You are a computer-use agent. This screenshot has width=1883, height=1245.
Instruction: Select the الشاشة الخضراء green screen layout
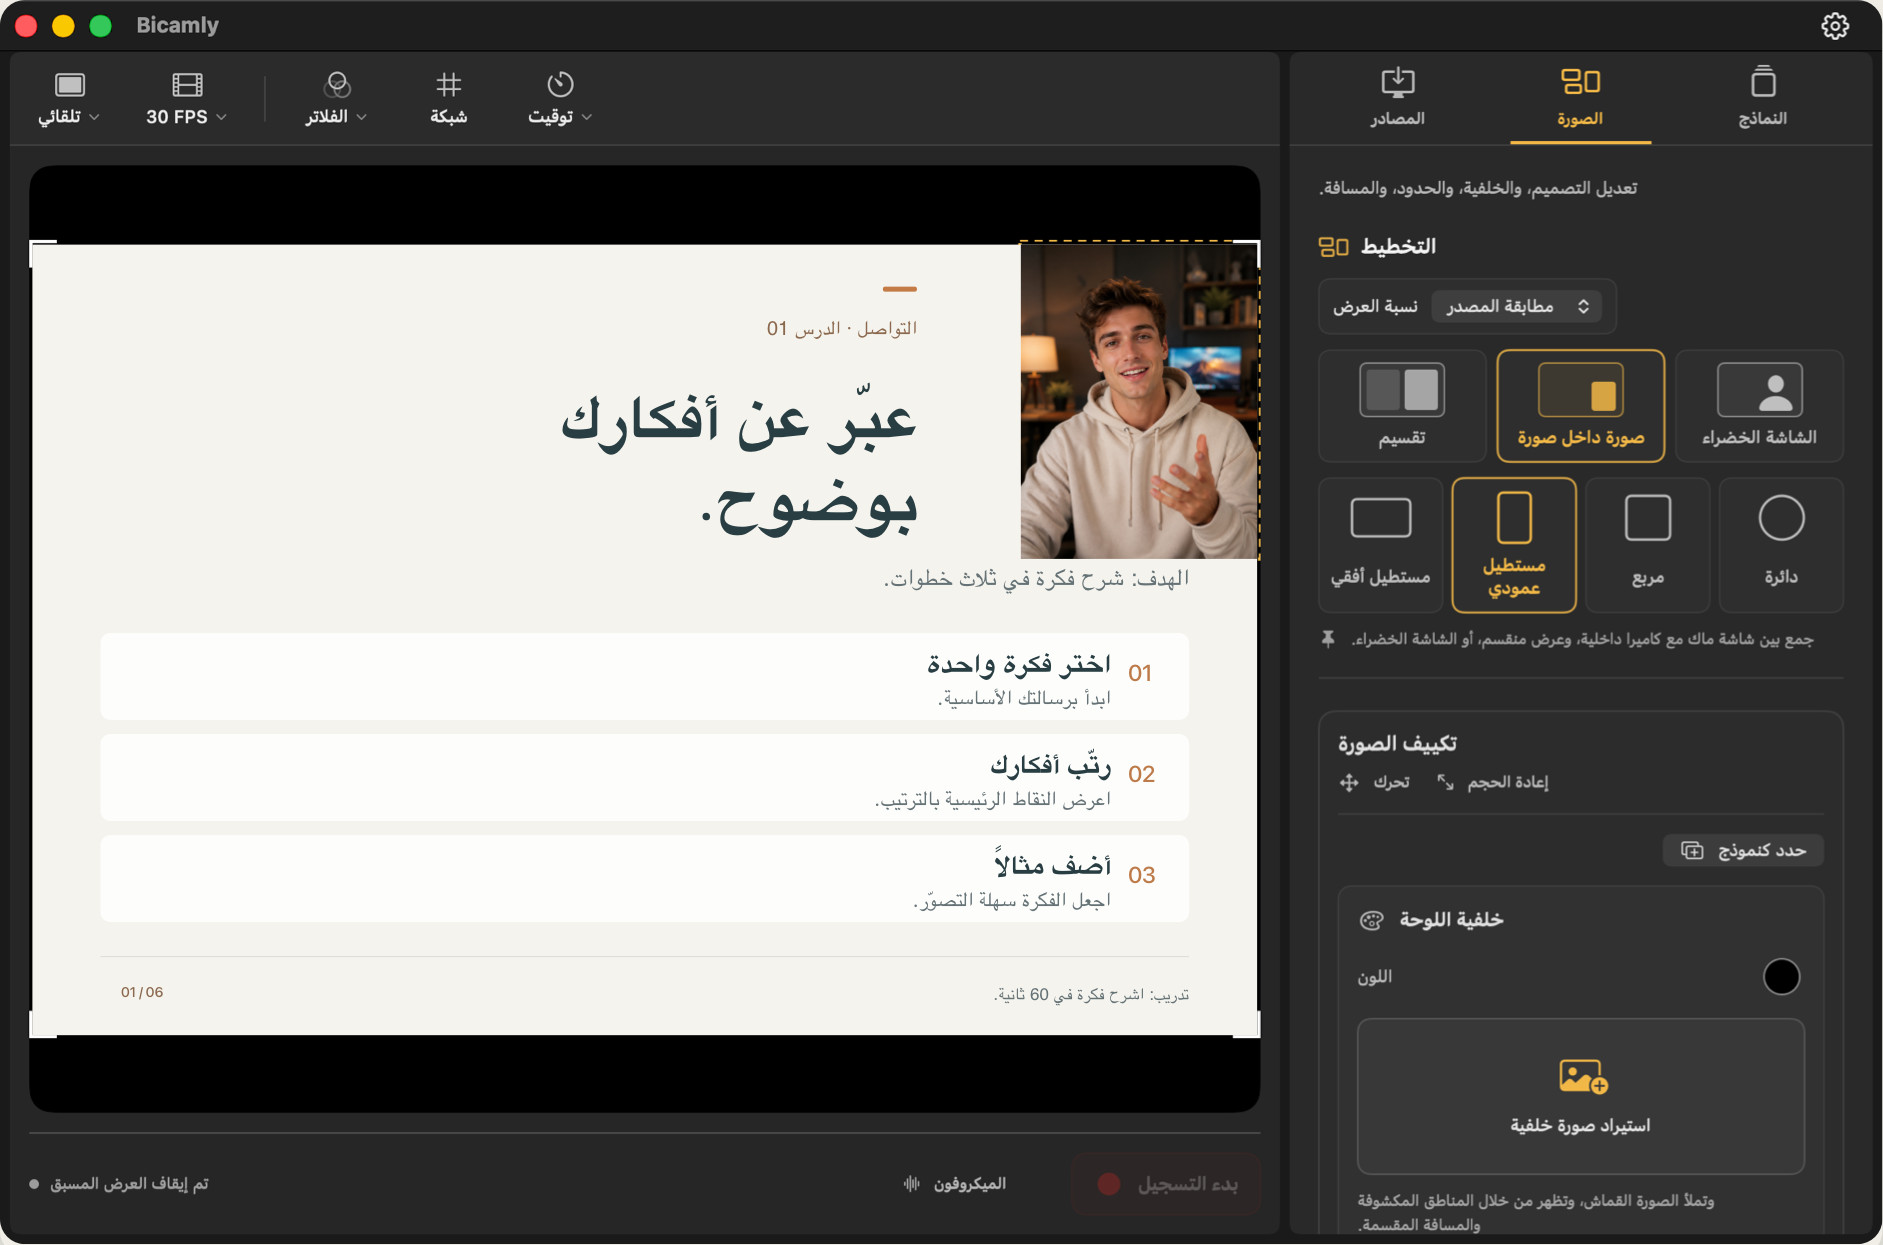pyautogui.click(x=1759, y=406)
